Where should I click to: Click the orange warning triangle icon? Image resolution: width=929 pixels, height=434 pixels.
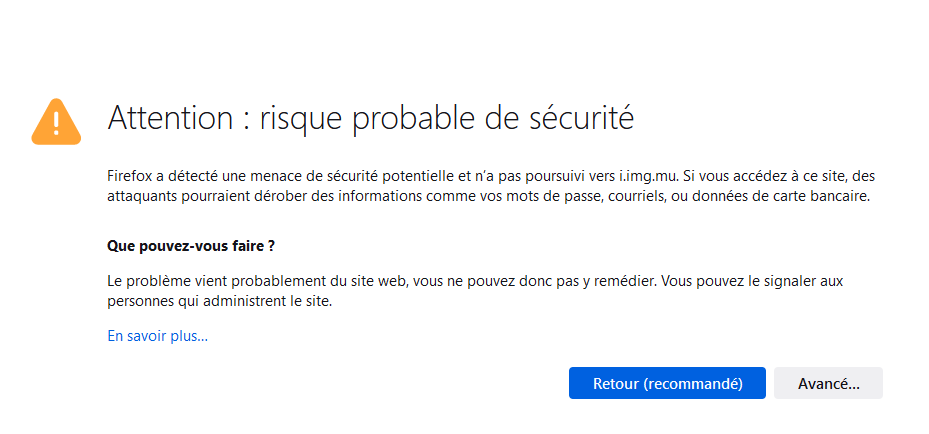56,121
